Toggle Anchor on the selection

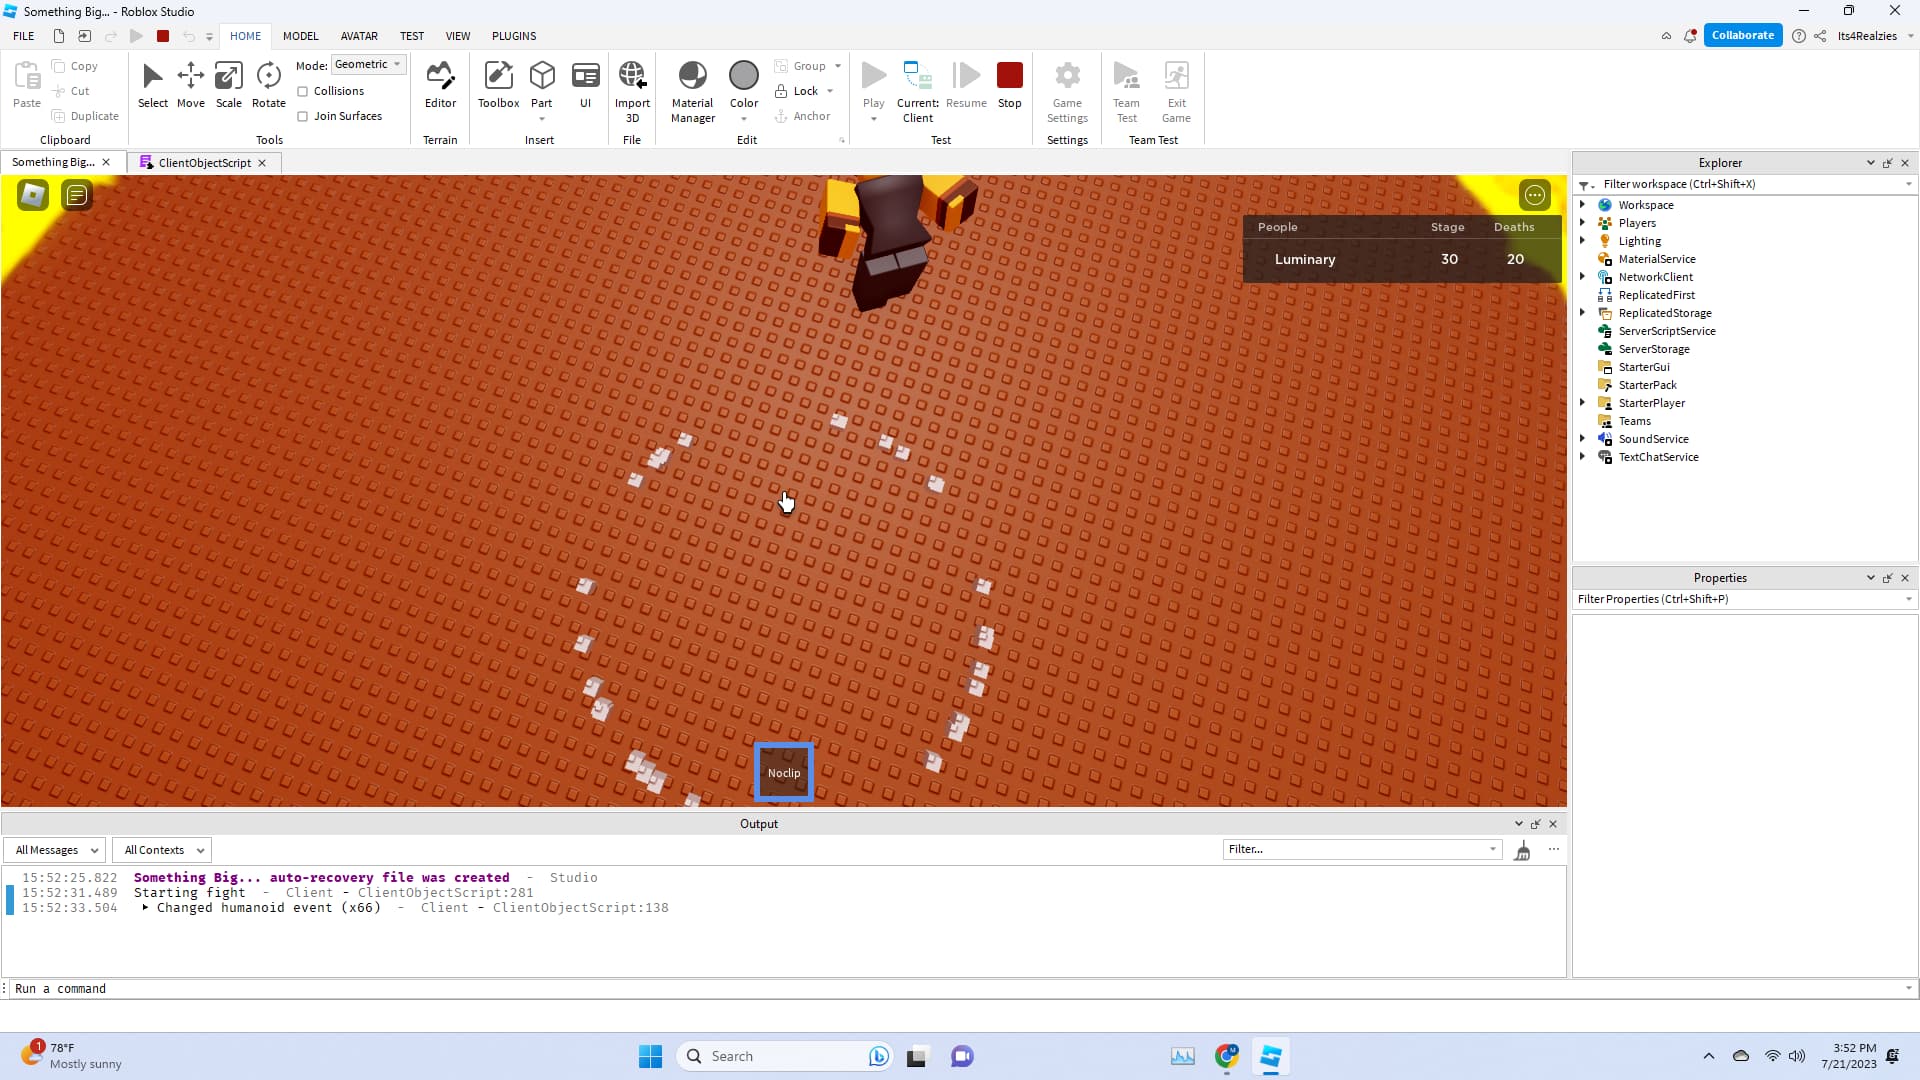click(x=803, y=115)
